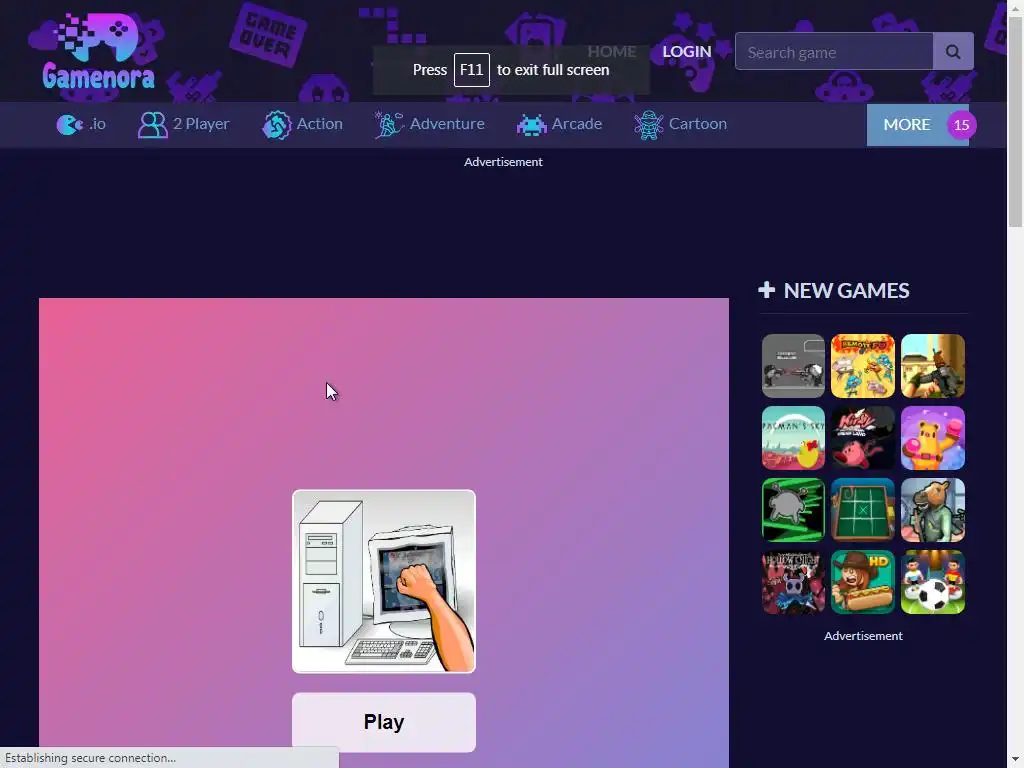This screenshot has width=1024, height=768.
Task: Open the cowboy hot dog HD thumbnail
Action: pyautogui.click(x=863, y=581)
